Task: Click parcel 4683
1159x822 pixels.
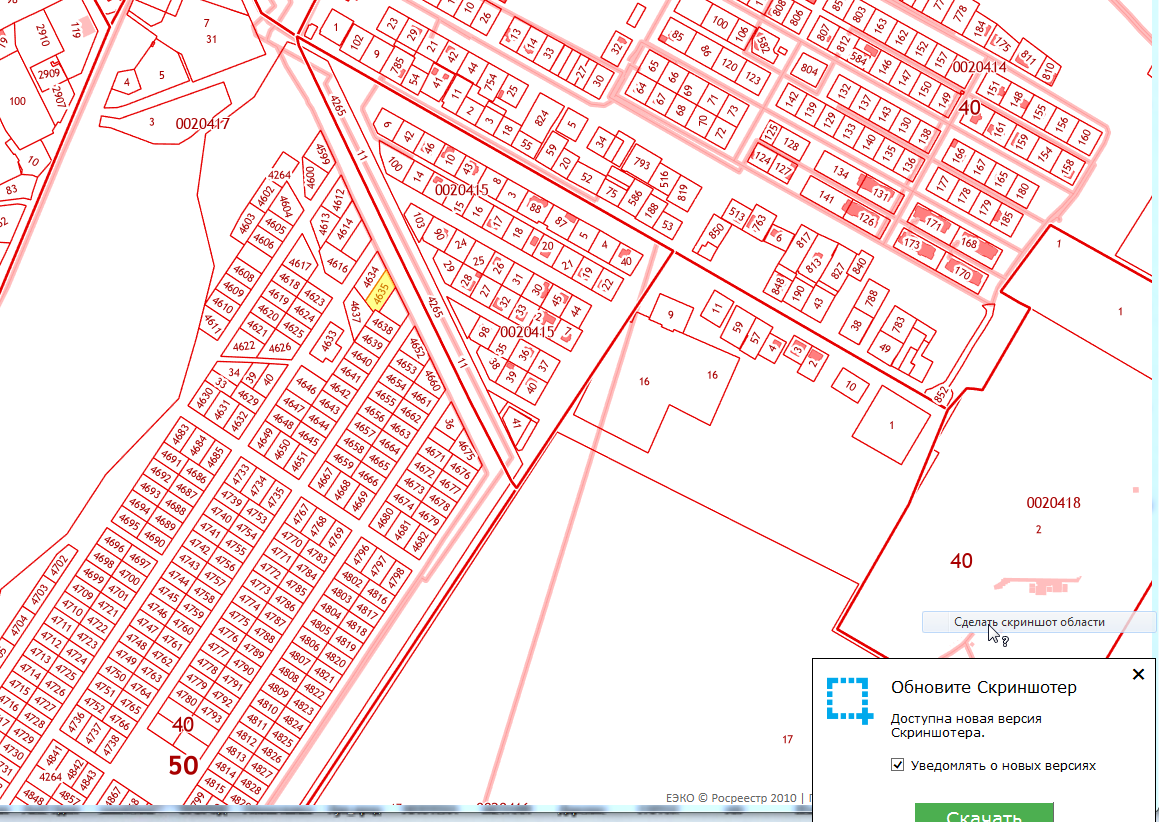Action: tap(180, 435)
